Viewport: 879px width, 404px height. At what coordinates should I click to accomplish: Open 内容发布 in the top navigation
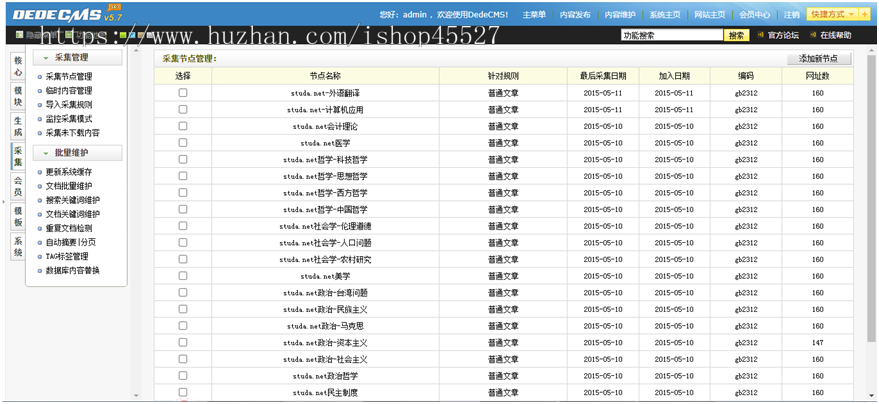tap(575, 15)
